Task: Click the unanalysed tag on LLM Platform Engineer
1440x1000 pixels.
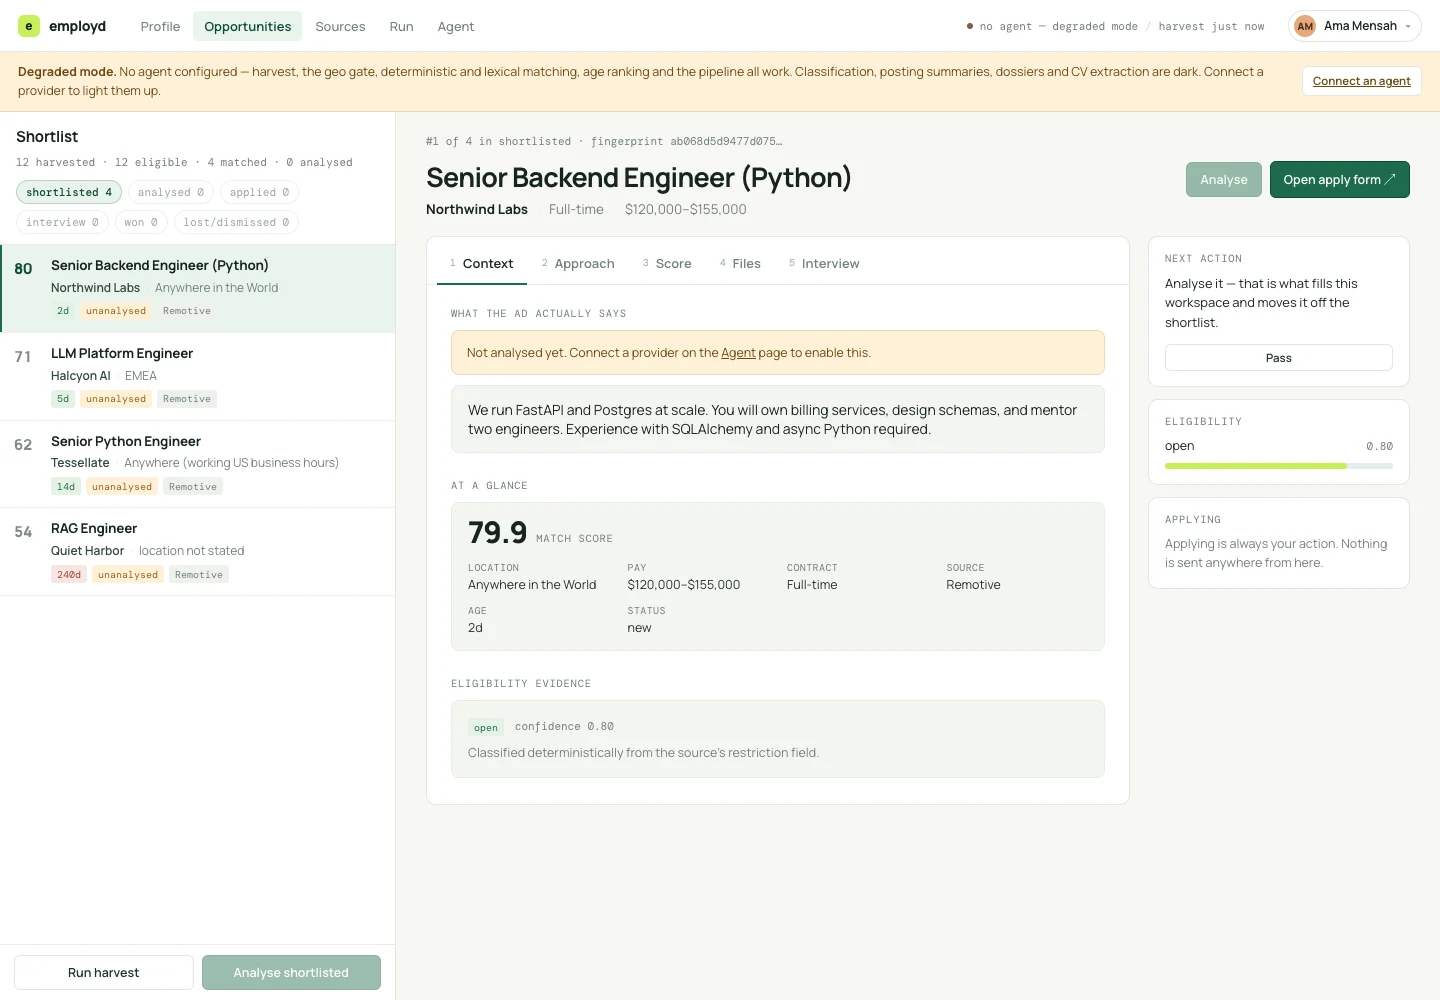Action: tap(116, 399)
